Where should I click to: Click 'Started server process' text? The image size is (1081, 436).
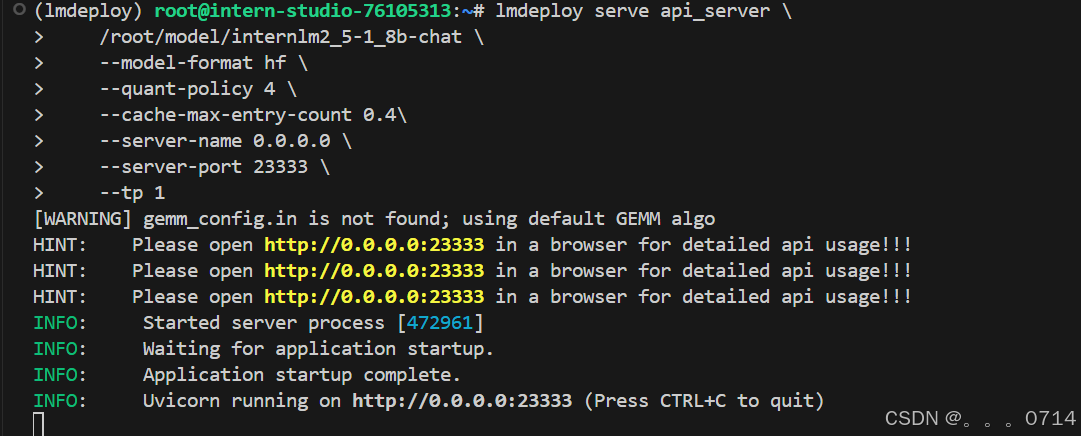[264, 322]
